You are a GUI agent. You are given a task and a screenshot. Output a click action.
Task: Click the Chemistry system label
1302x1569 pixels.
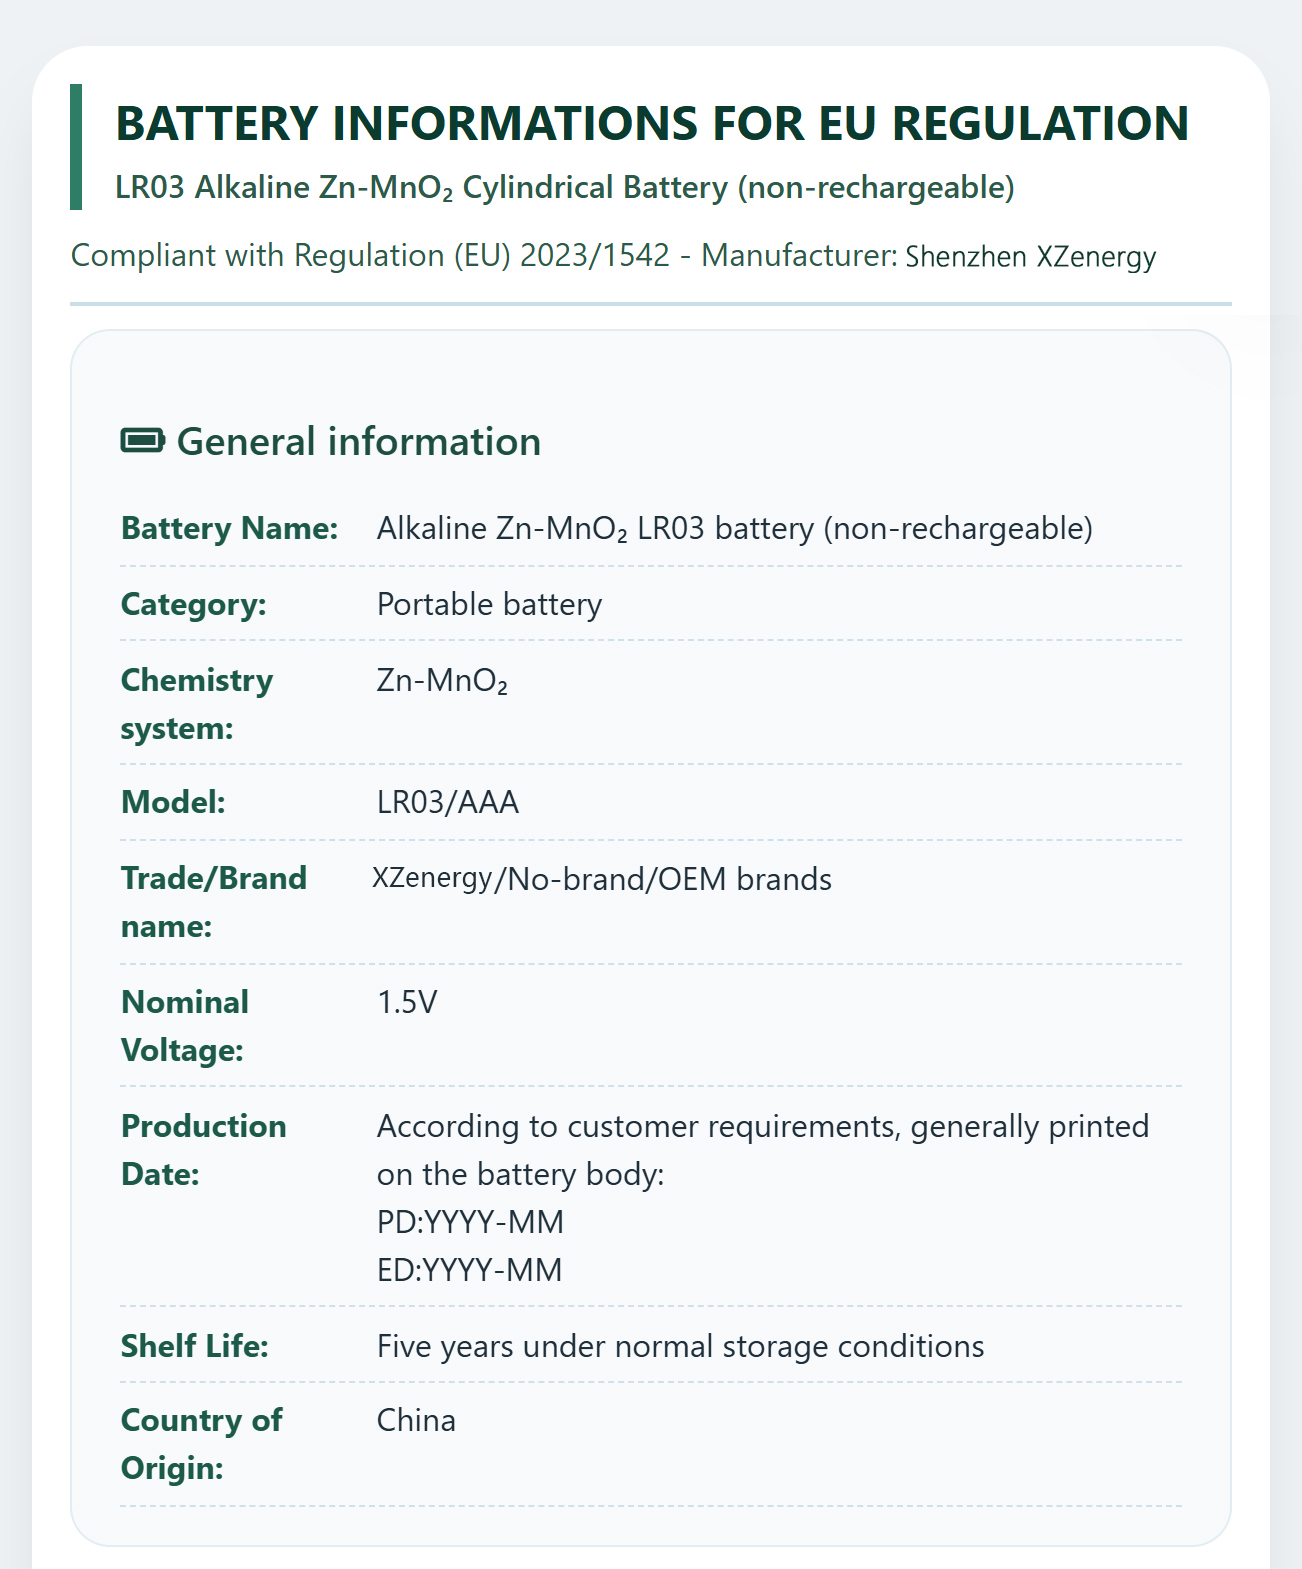click(197, 704)
